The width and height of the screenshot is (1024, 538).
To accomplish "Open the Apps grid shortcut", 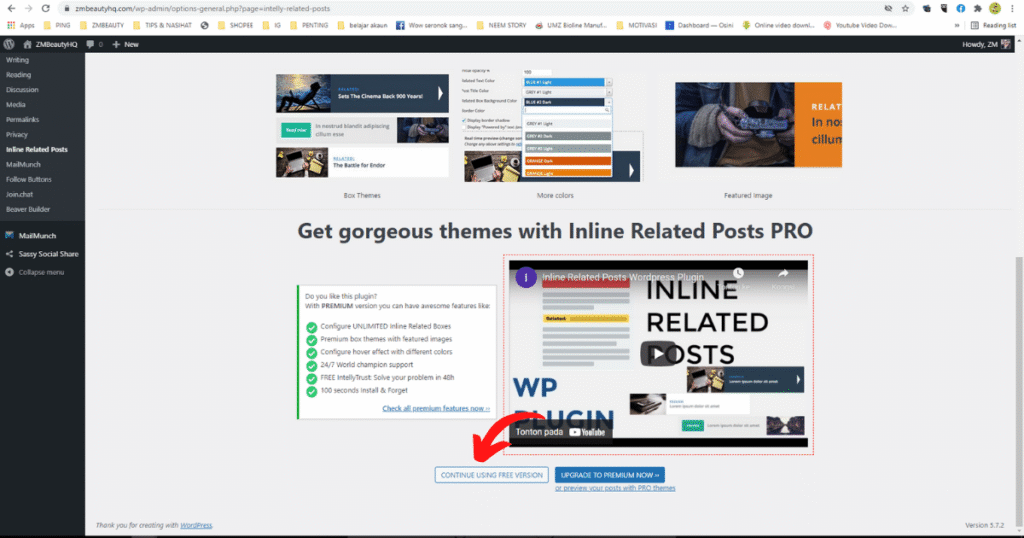I will tap(21, 25).
